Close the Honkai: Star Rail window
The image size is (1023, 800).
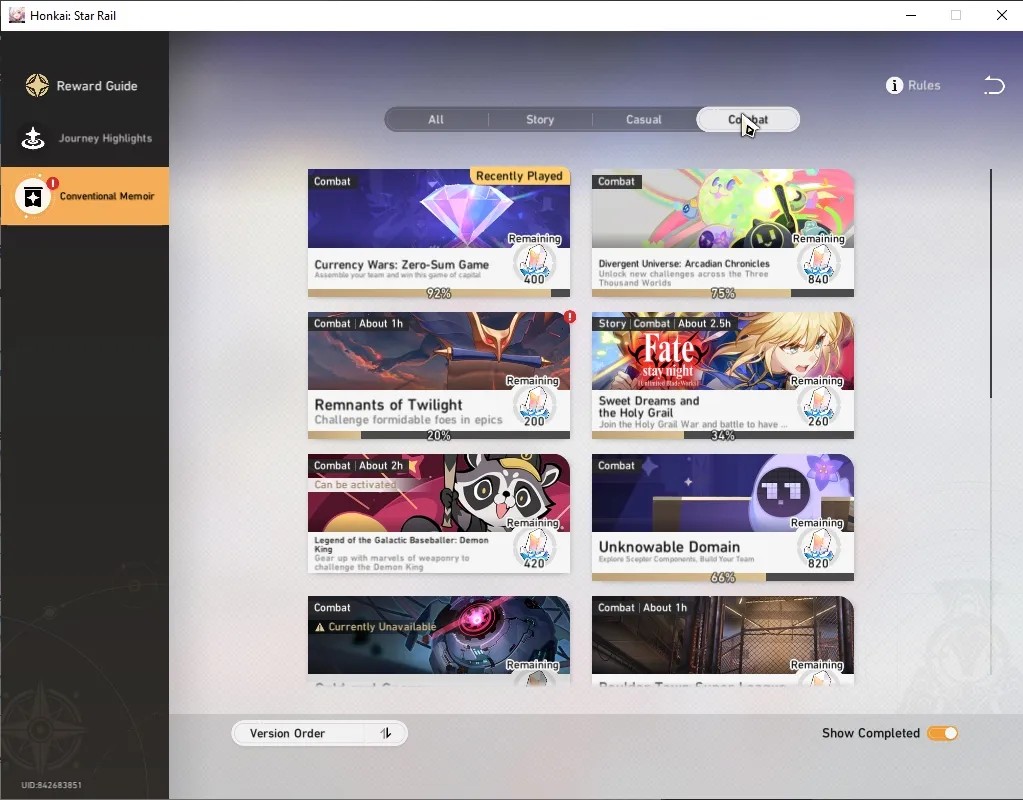[1001, 15]
